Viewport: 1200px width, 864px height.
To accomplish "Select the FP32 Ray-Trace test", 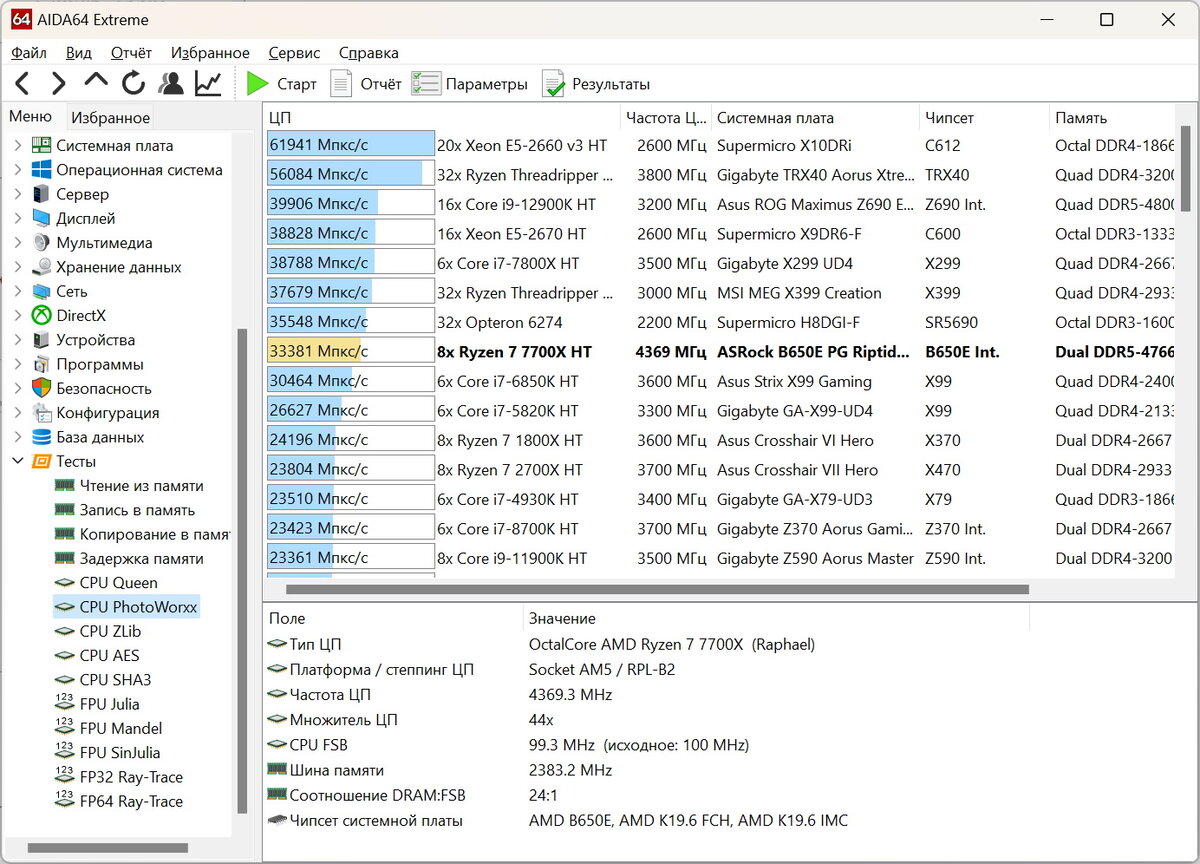I will click(119, 777).
